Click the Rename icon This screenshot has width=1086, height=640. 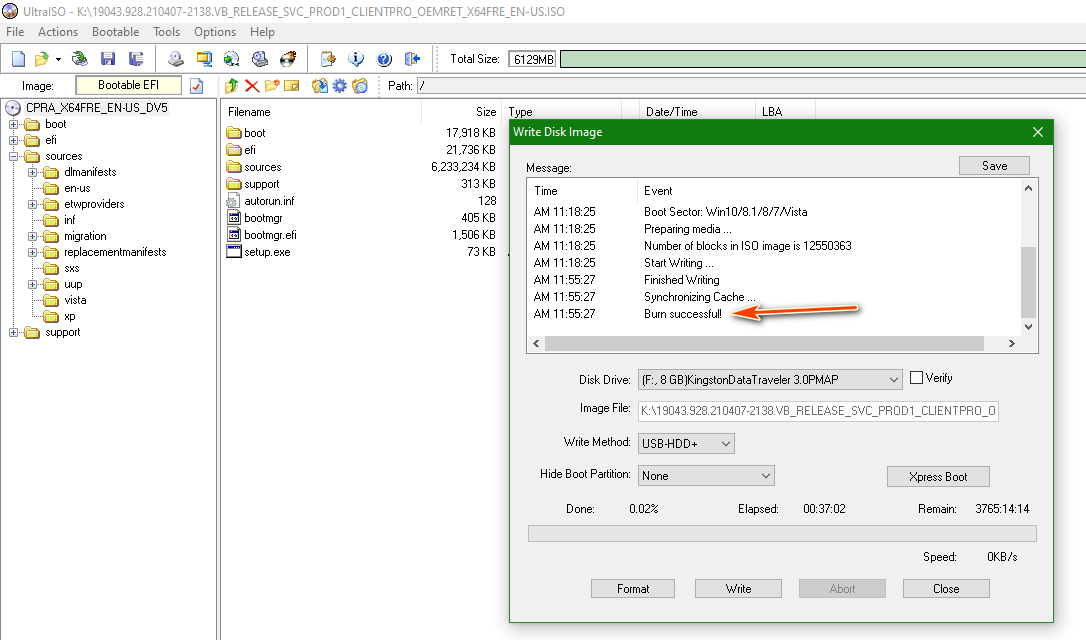(x=292, y=86)
